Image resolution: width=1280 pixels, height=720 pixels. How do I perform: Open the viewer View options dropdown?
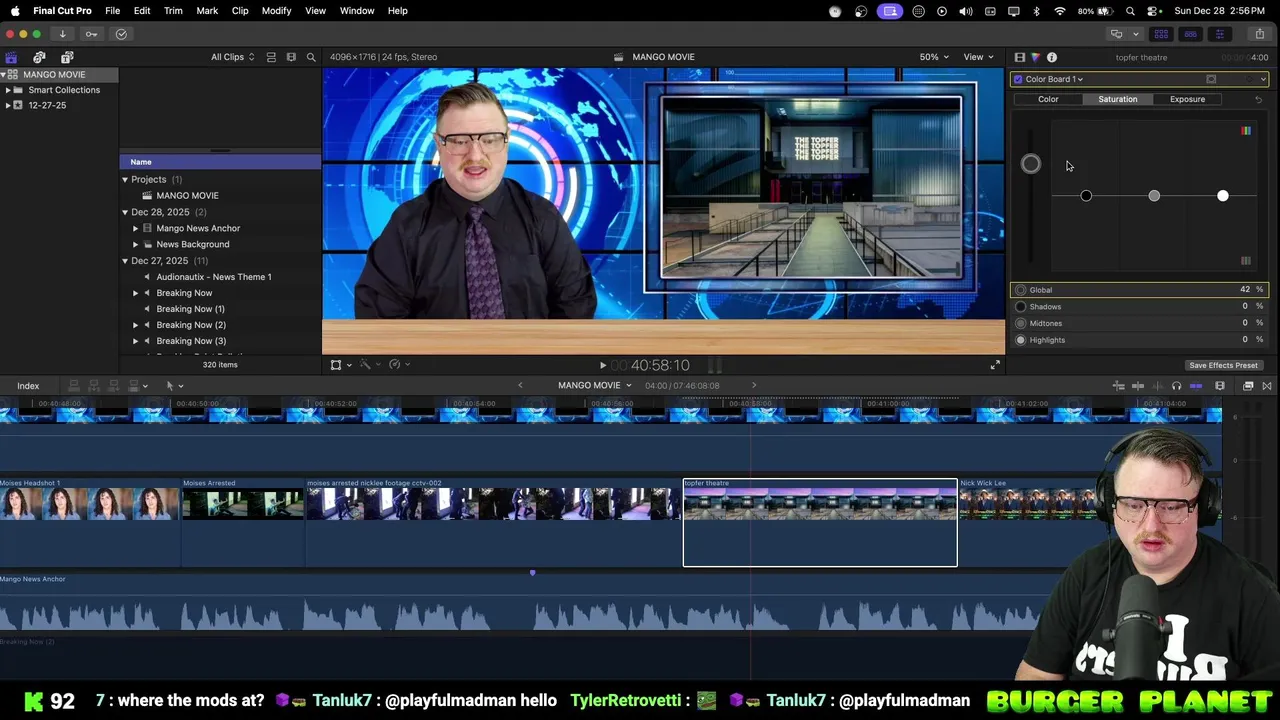click(x=978, y=57)
